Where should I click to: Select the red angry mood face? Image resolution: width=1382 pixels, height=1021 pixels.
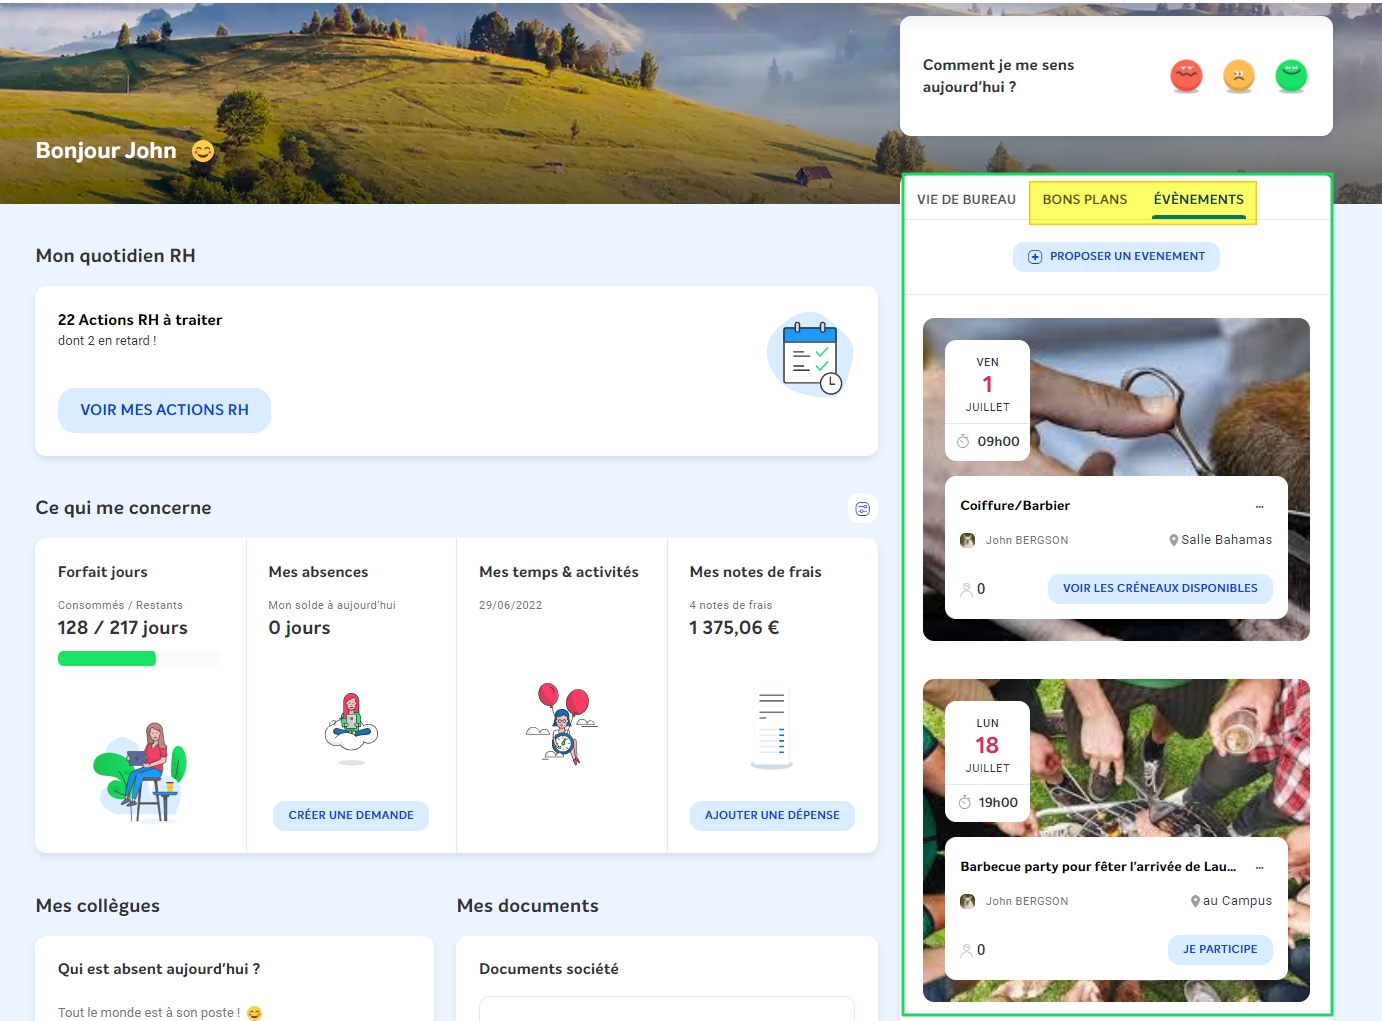pyautogui.click(x=1186, y=76)
